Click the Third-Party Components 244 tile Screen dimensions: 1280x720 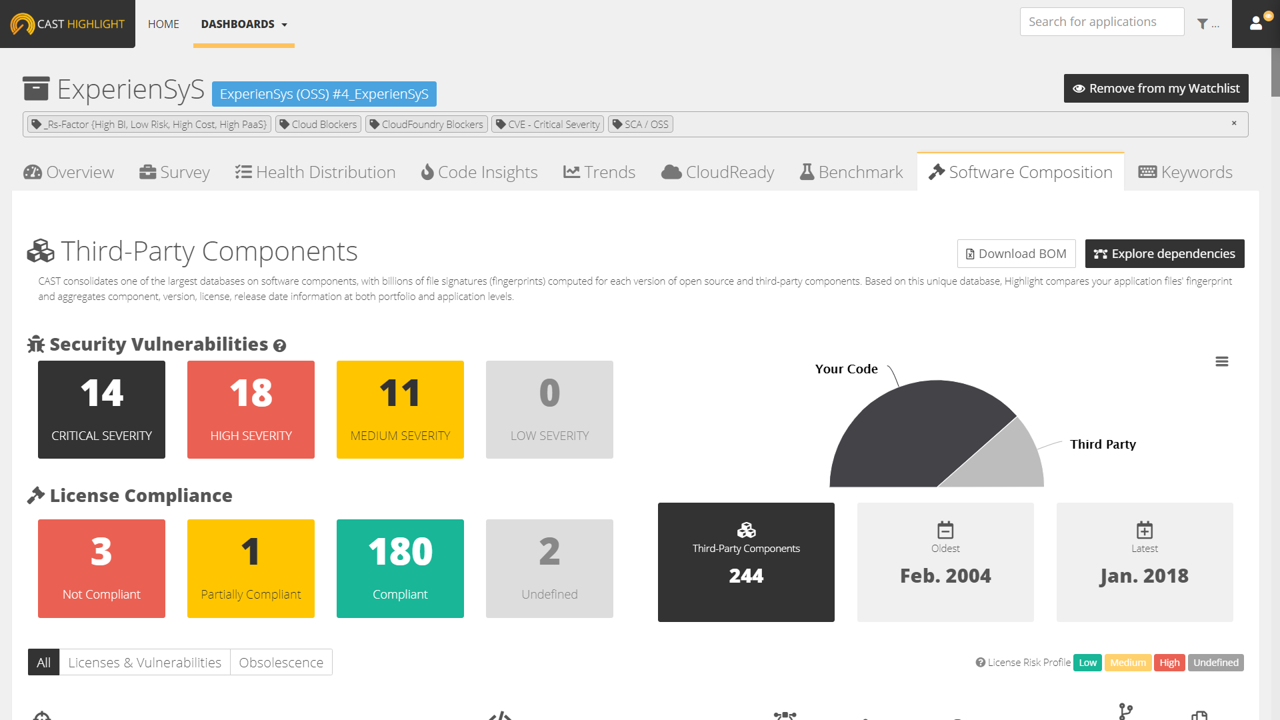(x=746, y=562)
